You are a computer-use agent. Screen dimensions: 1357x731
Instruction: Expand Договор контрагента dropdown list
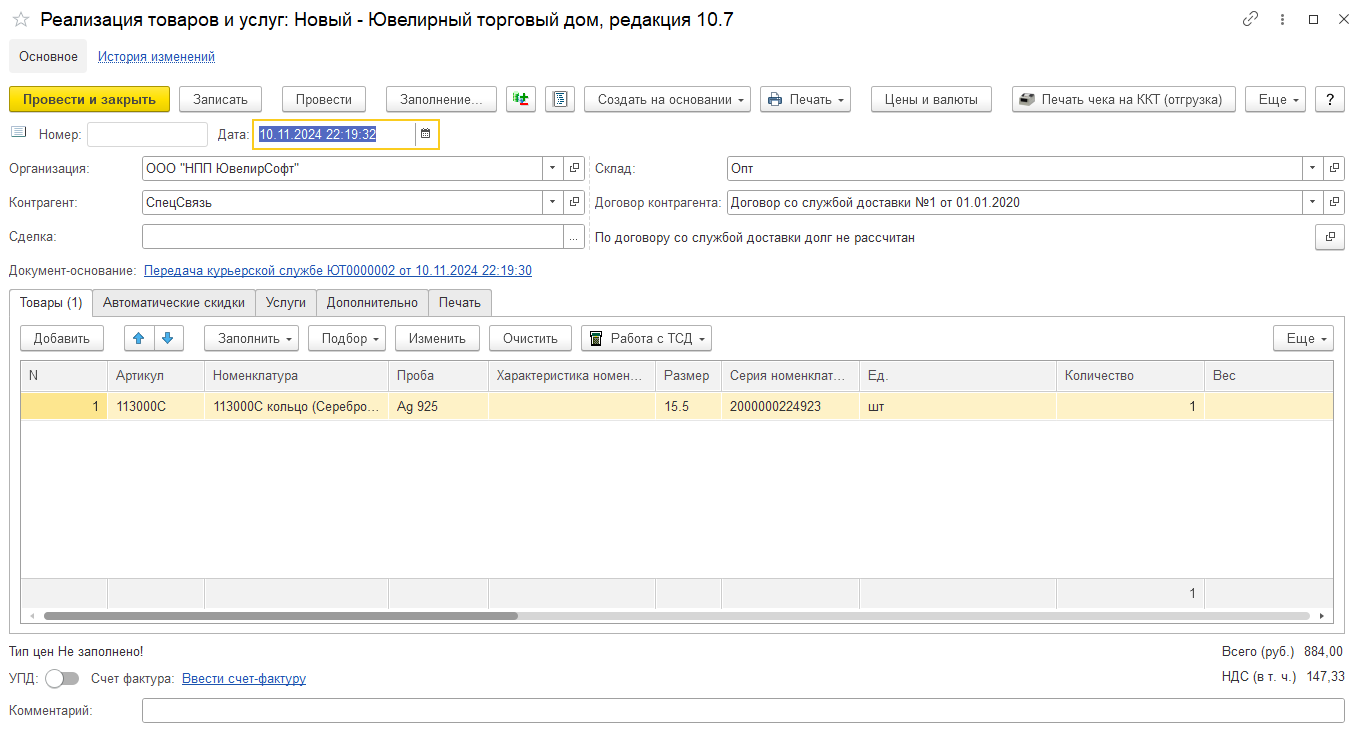coord(1313,202)
